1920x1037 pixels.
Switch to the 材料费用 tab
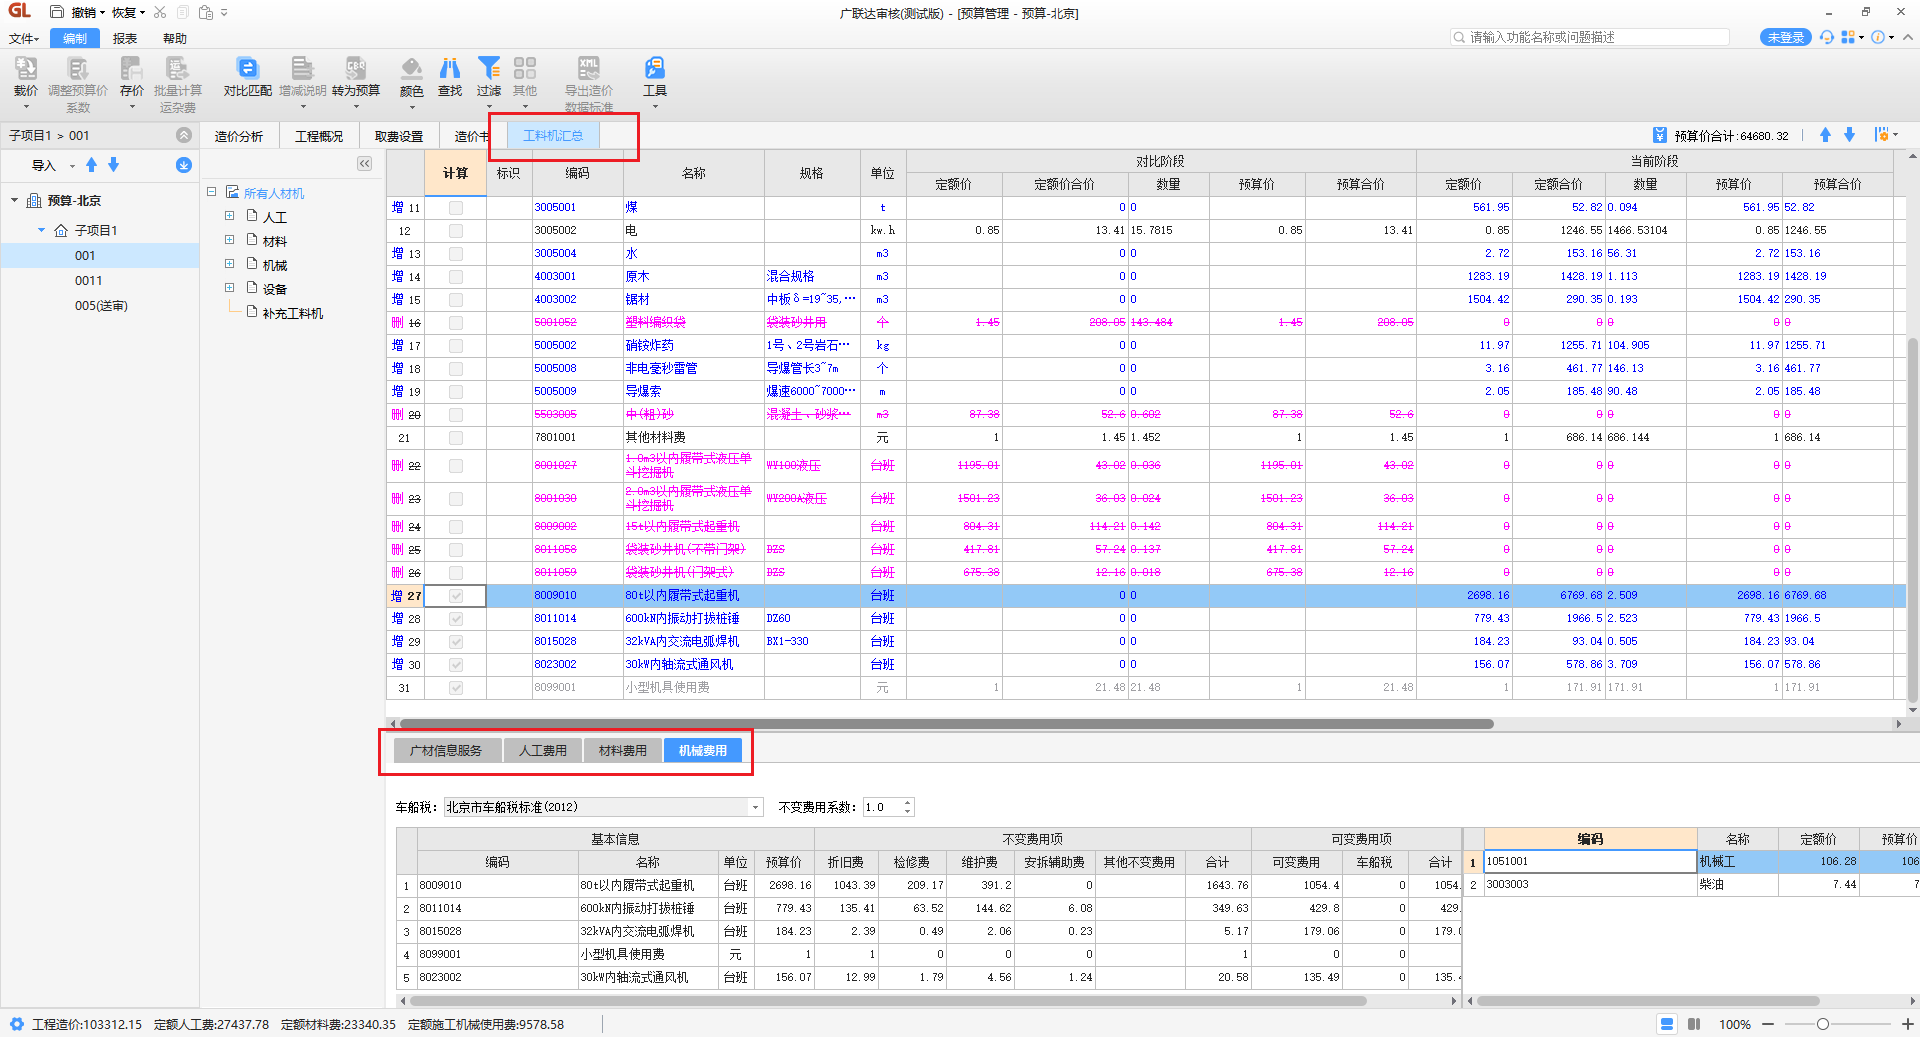pos(623,751)
